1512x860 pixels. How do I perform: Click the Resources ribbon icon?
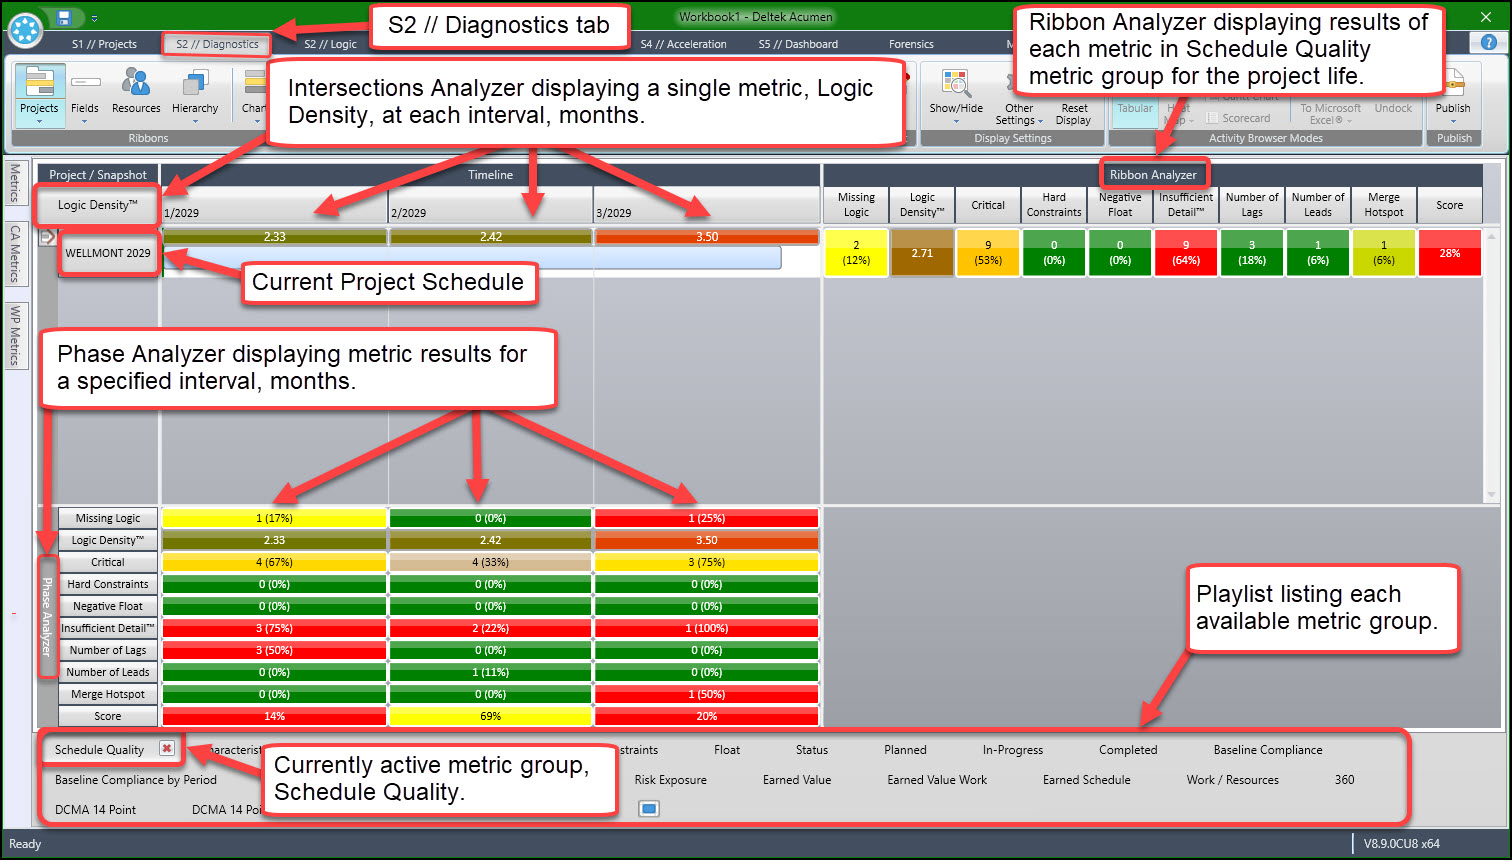point(136,93)
